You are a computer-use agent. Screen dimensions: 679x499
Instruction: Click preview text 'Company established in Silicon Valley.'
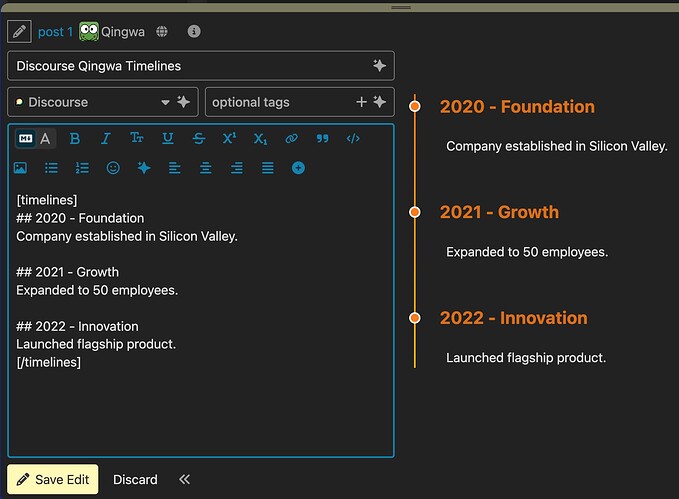click(x=557, y=146)
